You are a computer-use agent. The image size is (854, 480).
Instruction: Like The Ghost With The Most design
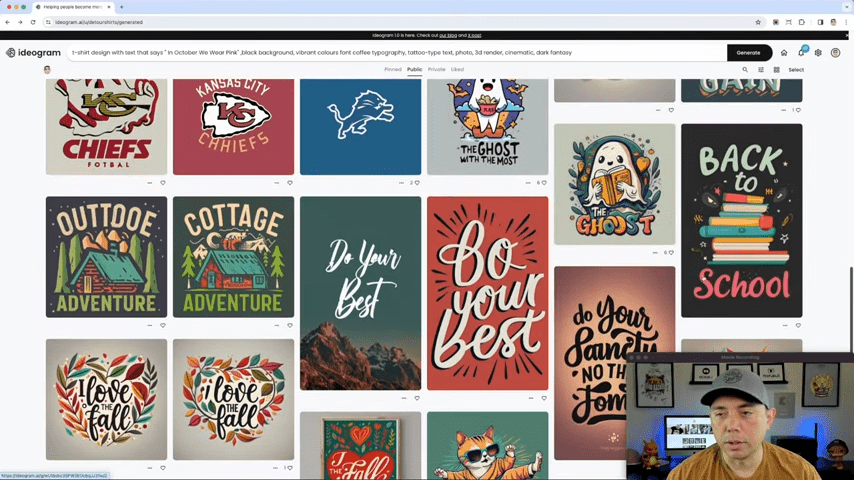coord(544,183)
